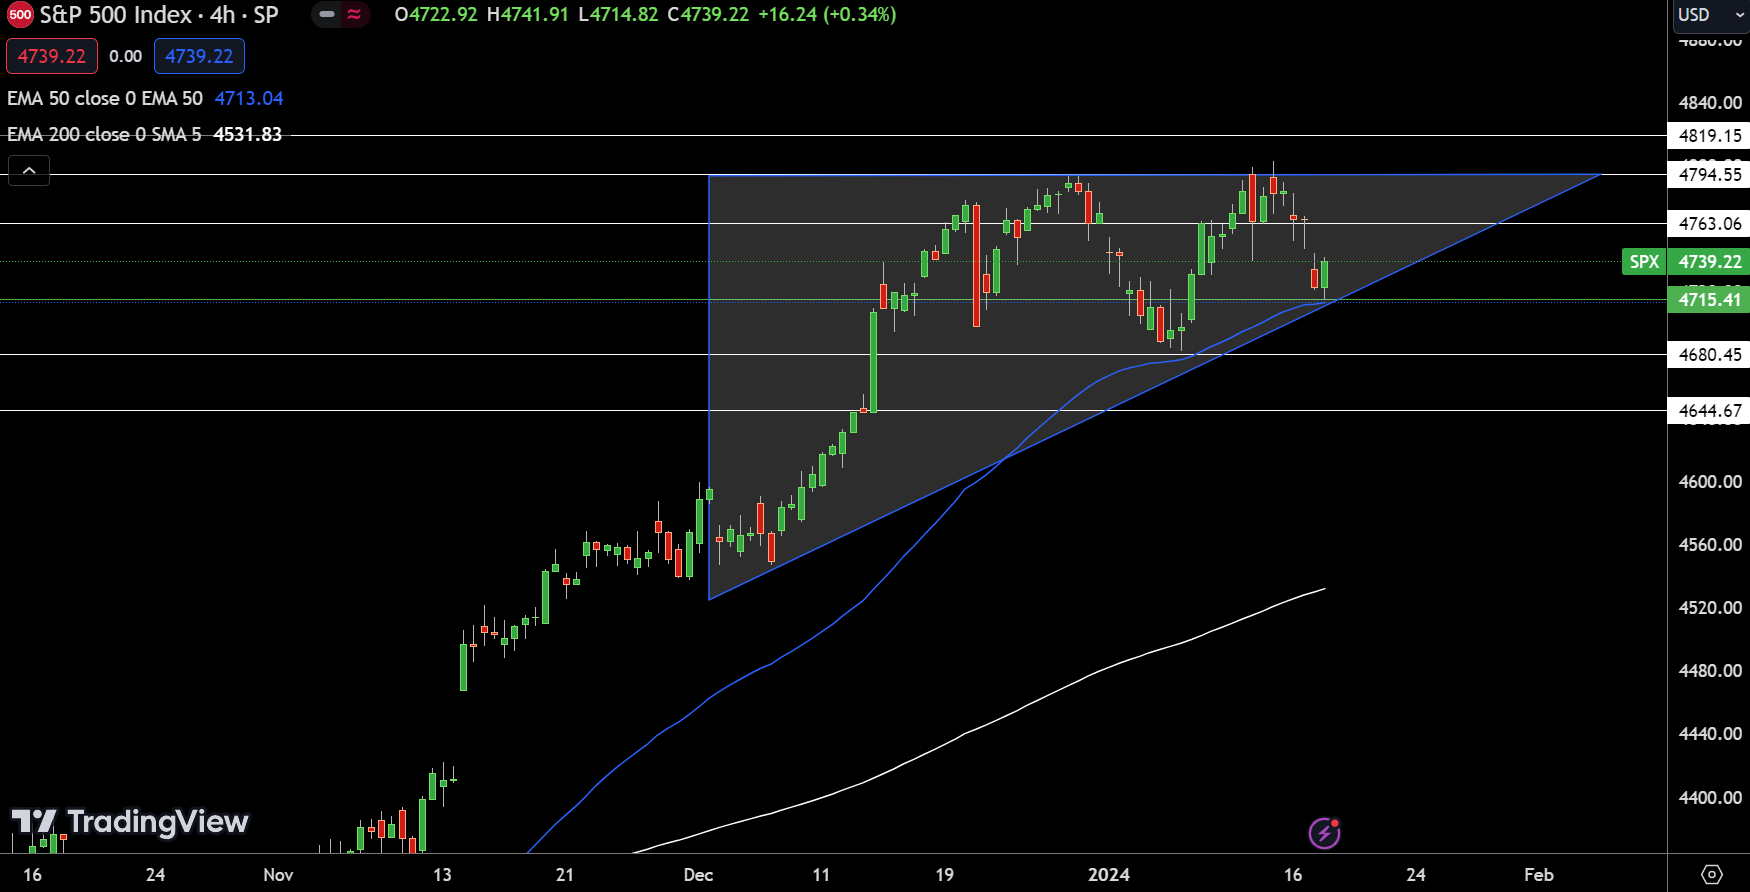Select the S&P 500 Index title
1750x892 pixels.
click(x=116, y=15)
